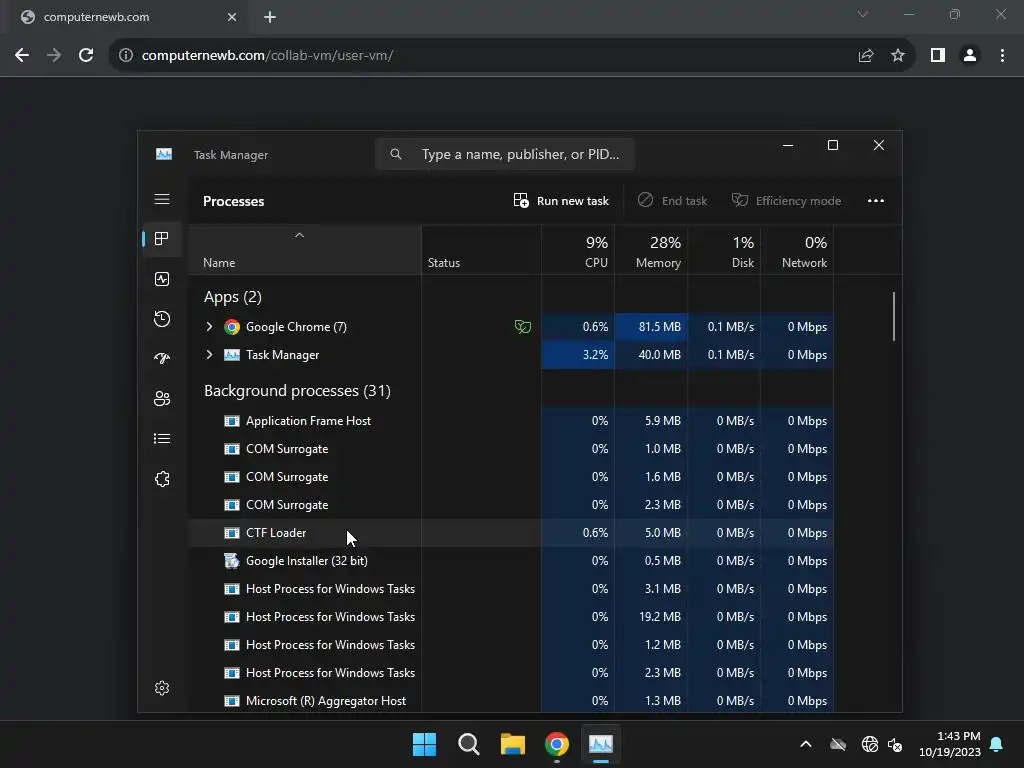
Task: Click the End task button
Action: tap(673, 200)
